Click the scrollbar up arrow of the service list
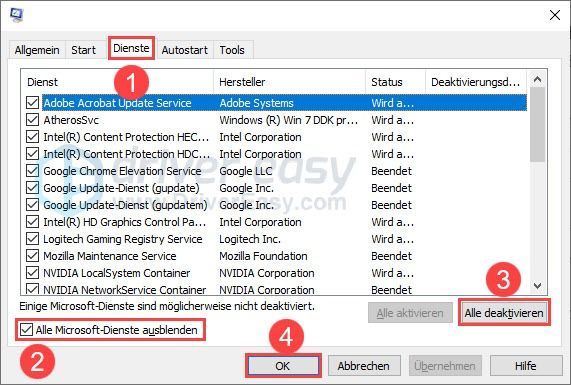The width and height of the screenshot is (571, 385). pyautogui.click(x=537, y=79)
